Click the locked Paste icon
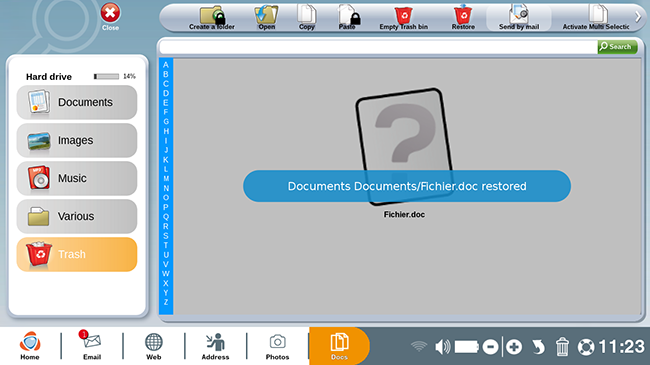The width and height of the screenshot is (650, 365). coord(348,18)
